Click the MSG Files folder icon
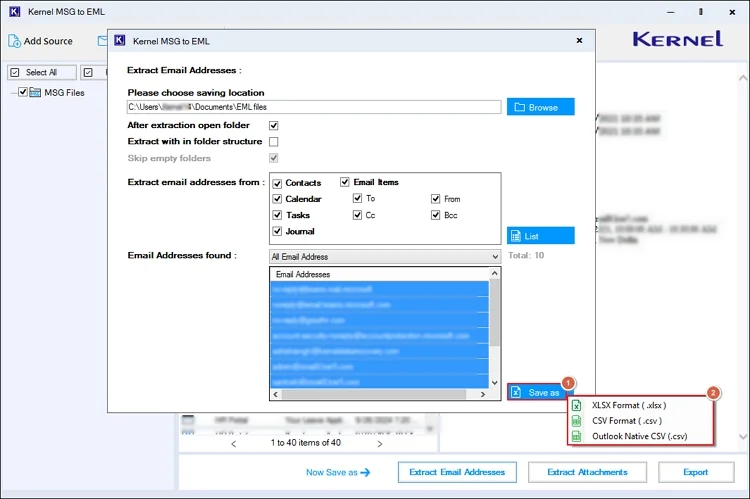 [36, 93]
